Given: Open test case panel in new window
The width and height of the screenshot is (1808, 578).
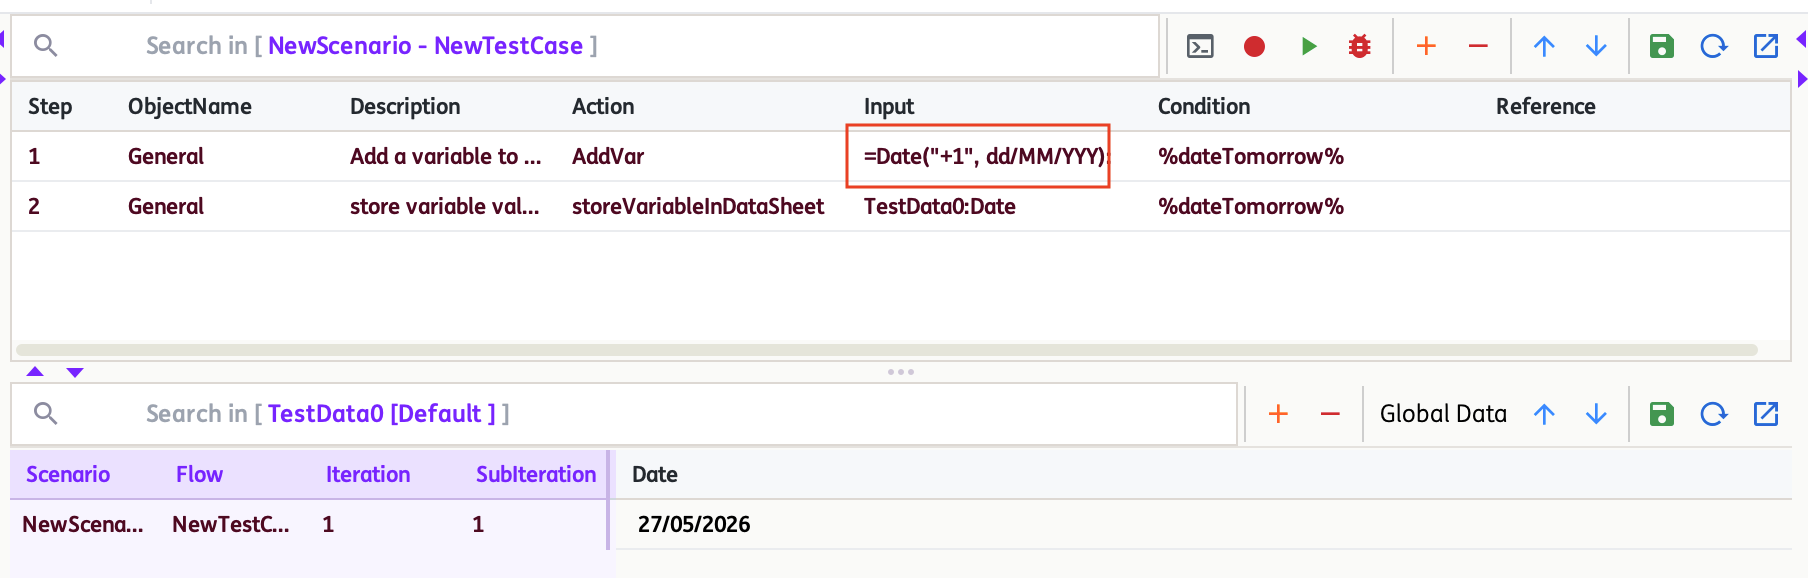Looking at the screenshot, I should [x=1766, y=46].
